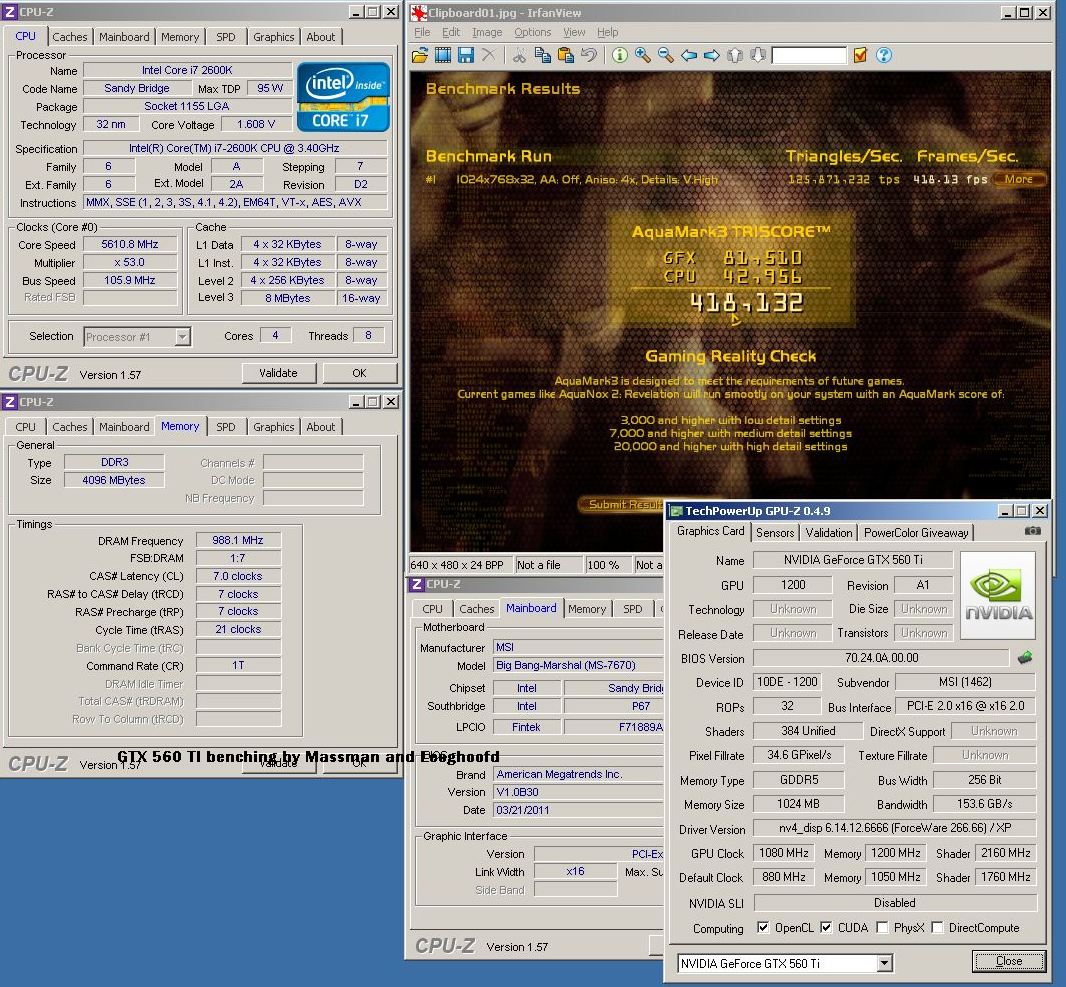Click the Undo arrow icon
The width and height of the screenshot is (1066, 987).
pos(589,55)
